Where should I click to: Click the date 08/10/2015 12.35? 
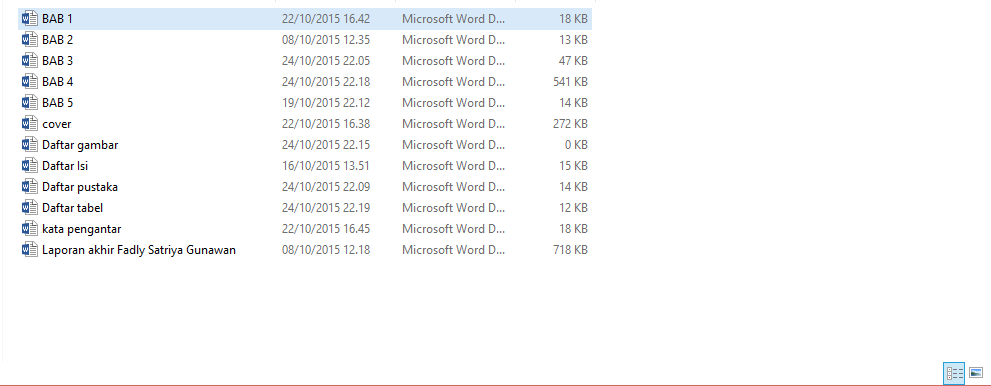[x=326, y=40]
